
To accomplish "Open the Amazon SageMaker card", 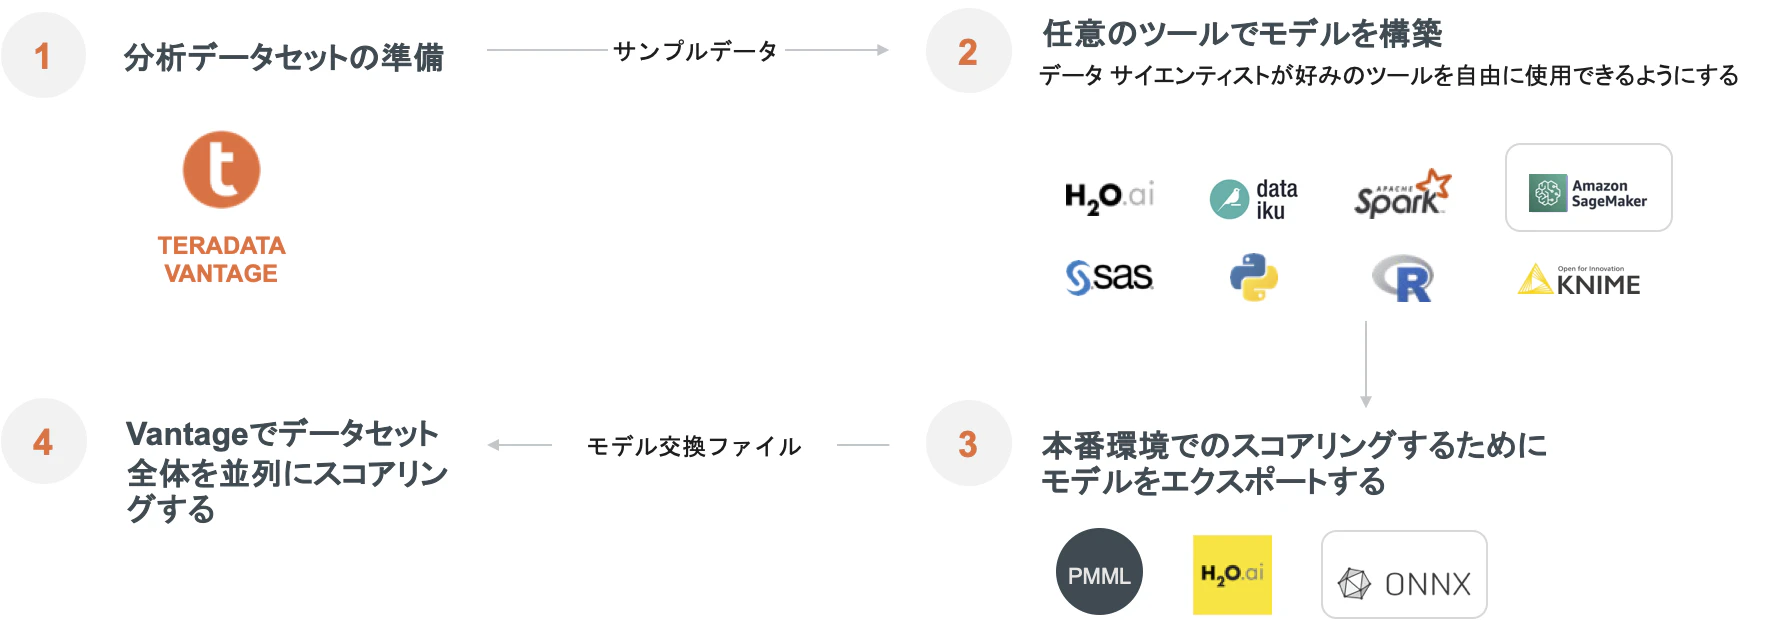I will pos(1588,188).
